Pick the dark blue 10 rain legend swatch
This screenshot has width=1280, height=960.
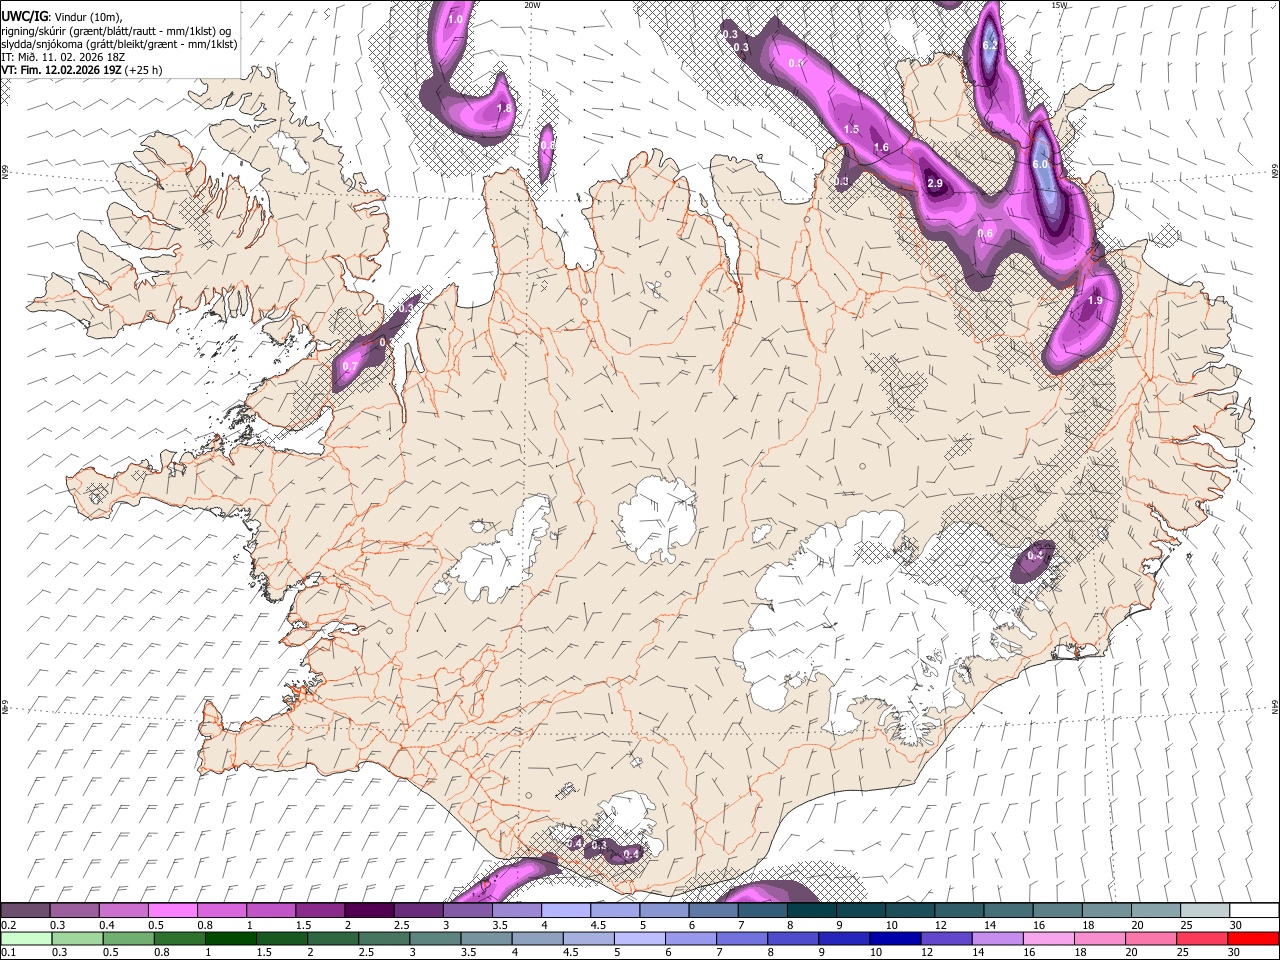click(x=893, y=939)
